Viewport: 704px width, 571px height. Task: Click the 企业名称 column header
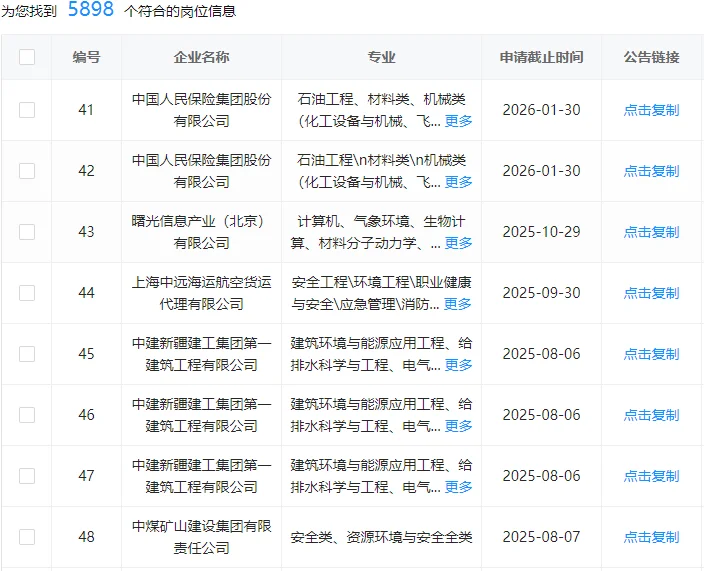(201, 57)
